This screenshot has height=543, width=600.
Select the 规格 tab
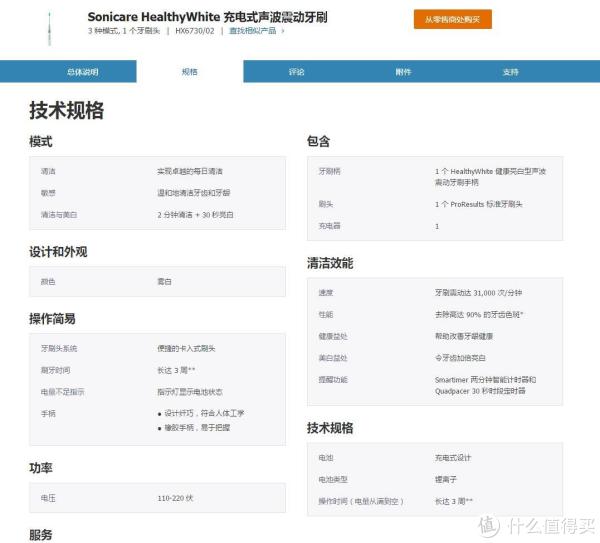190,72
